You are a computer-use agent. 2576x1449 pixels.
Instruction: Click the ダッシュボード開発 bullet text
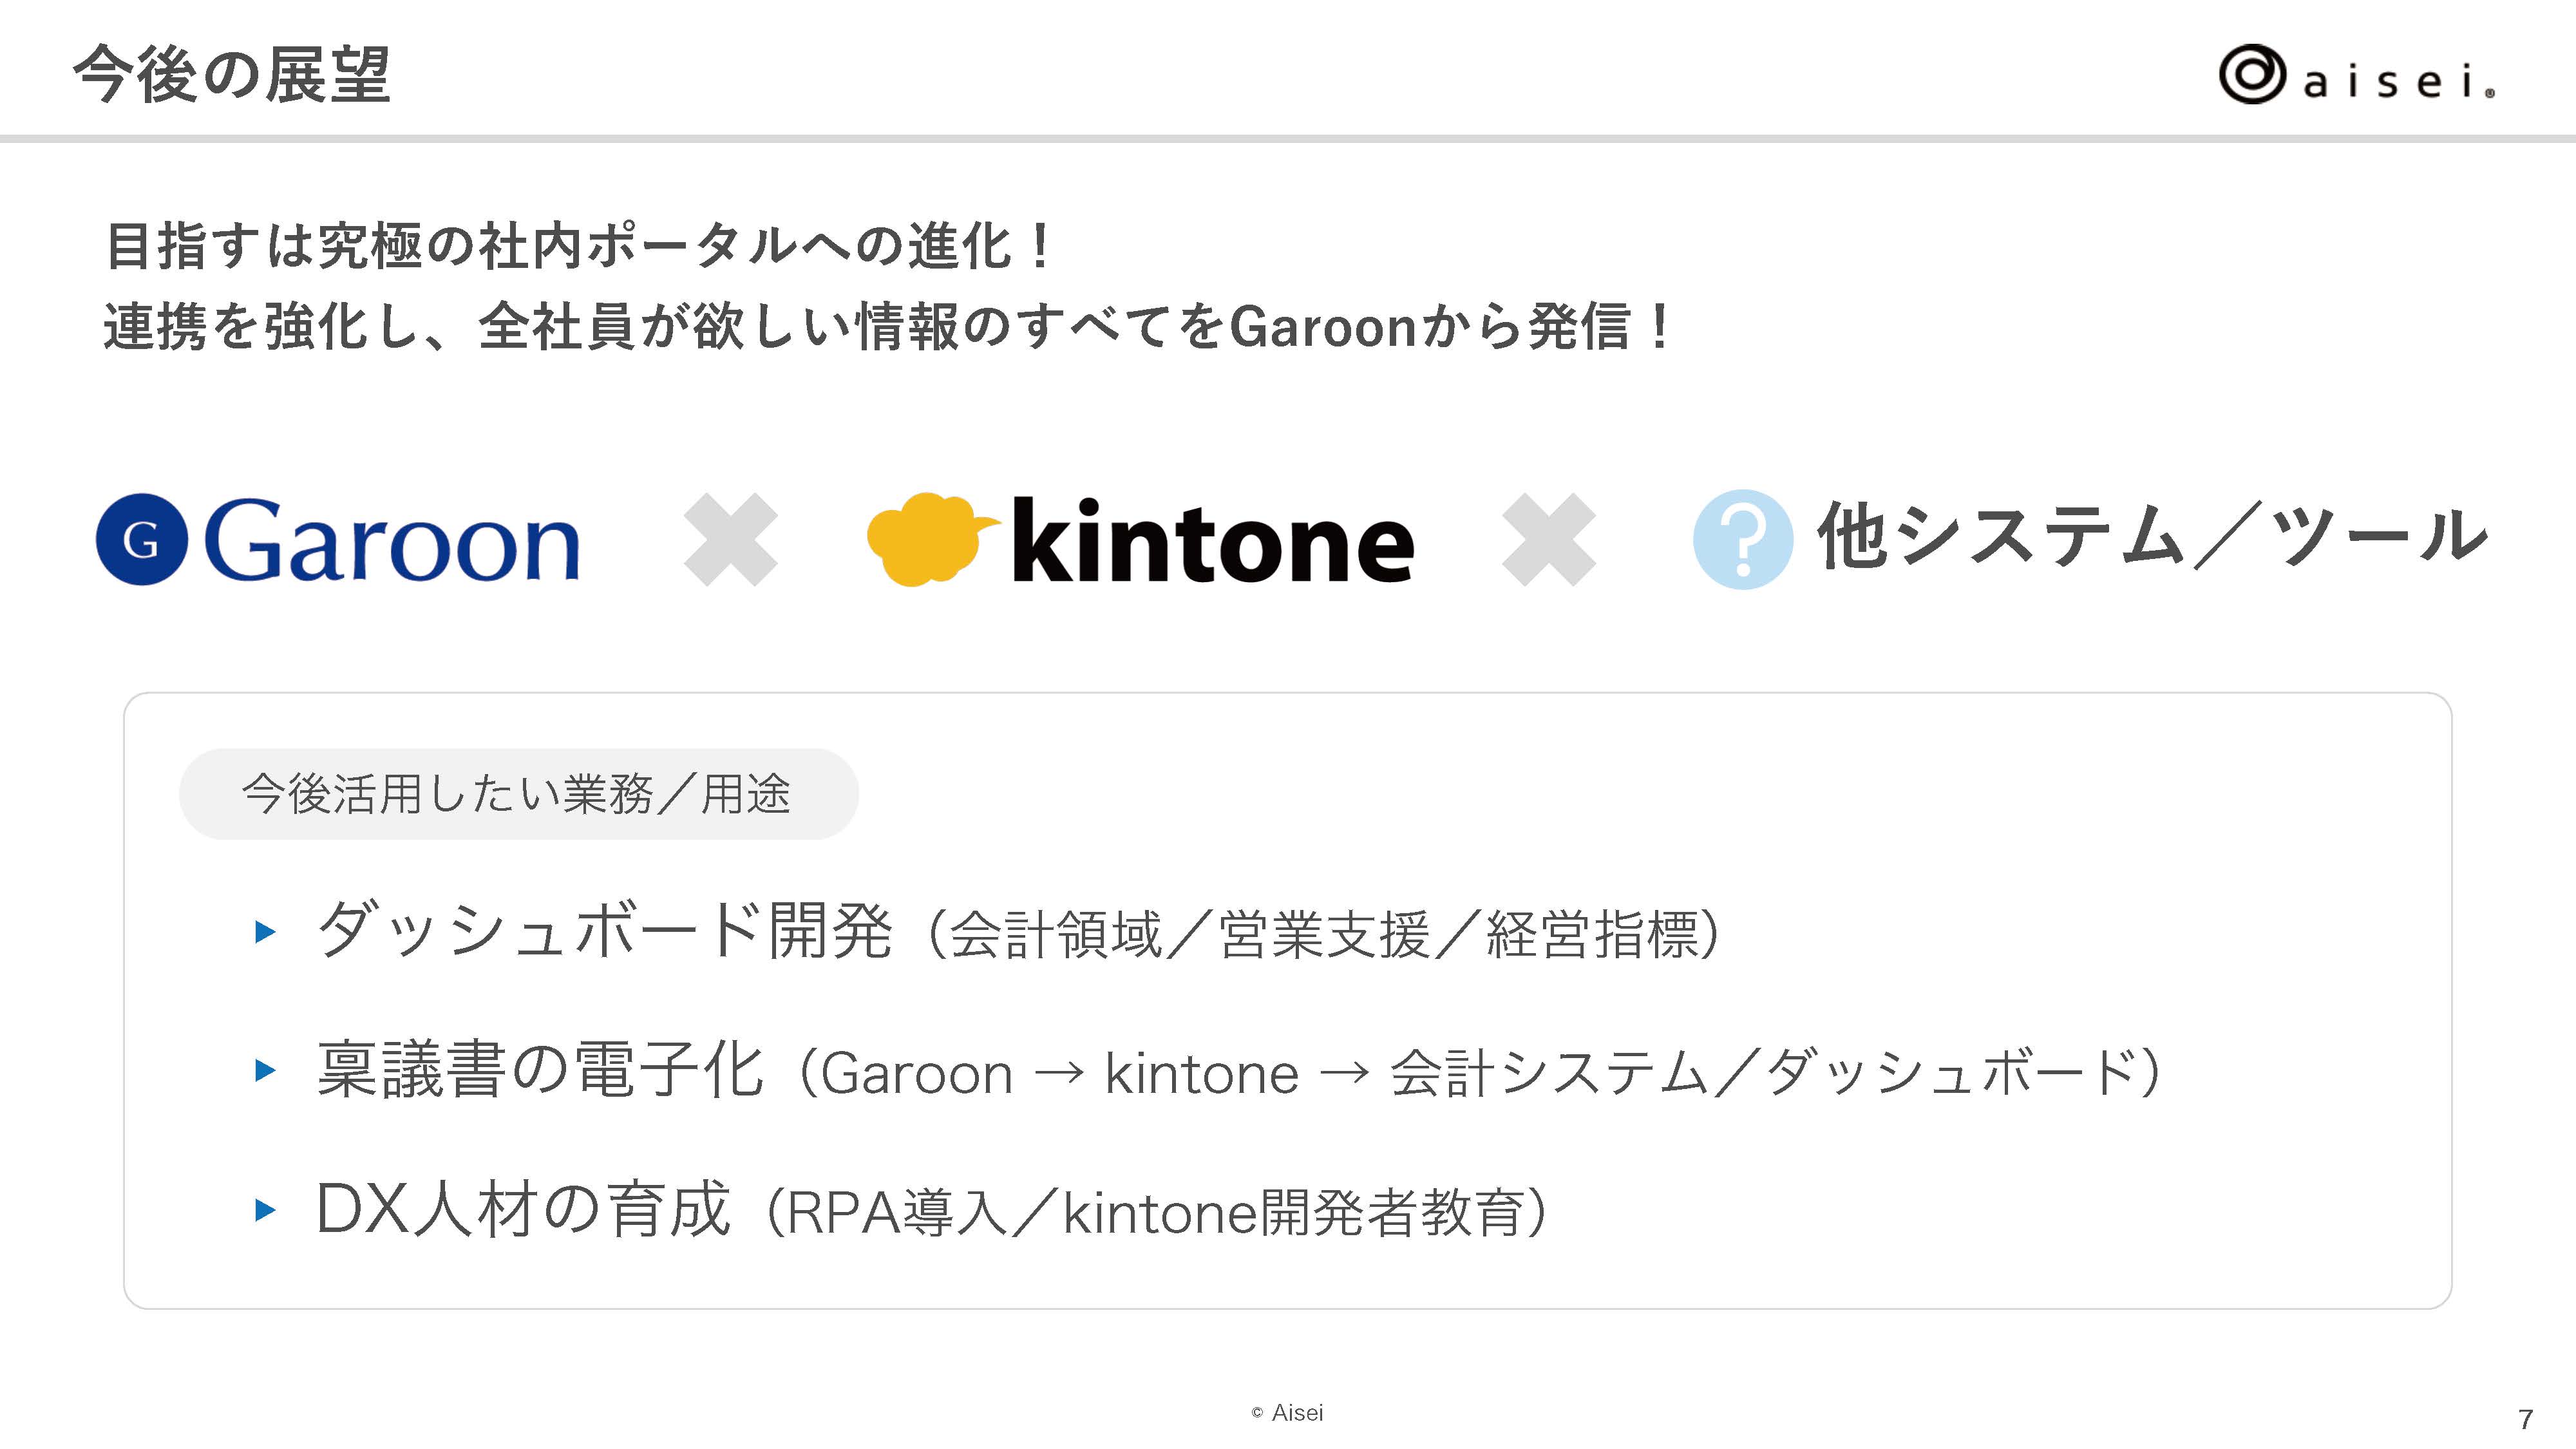tap(604, 931)
